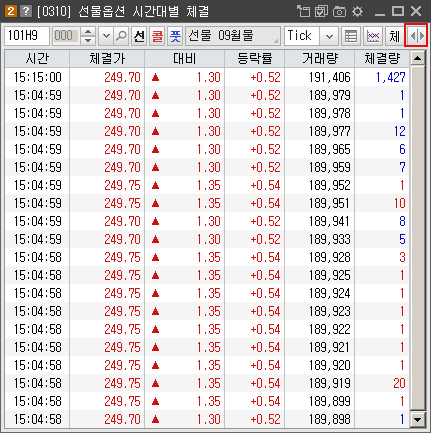Click the 체 button in toolbar

395,36
